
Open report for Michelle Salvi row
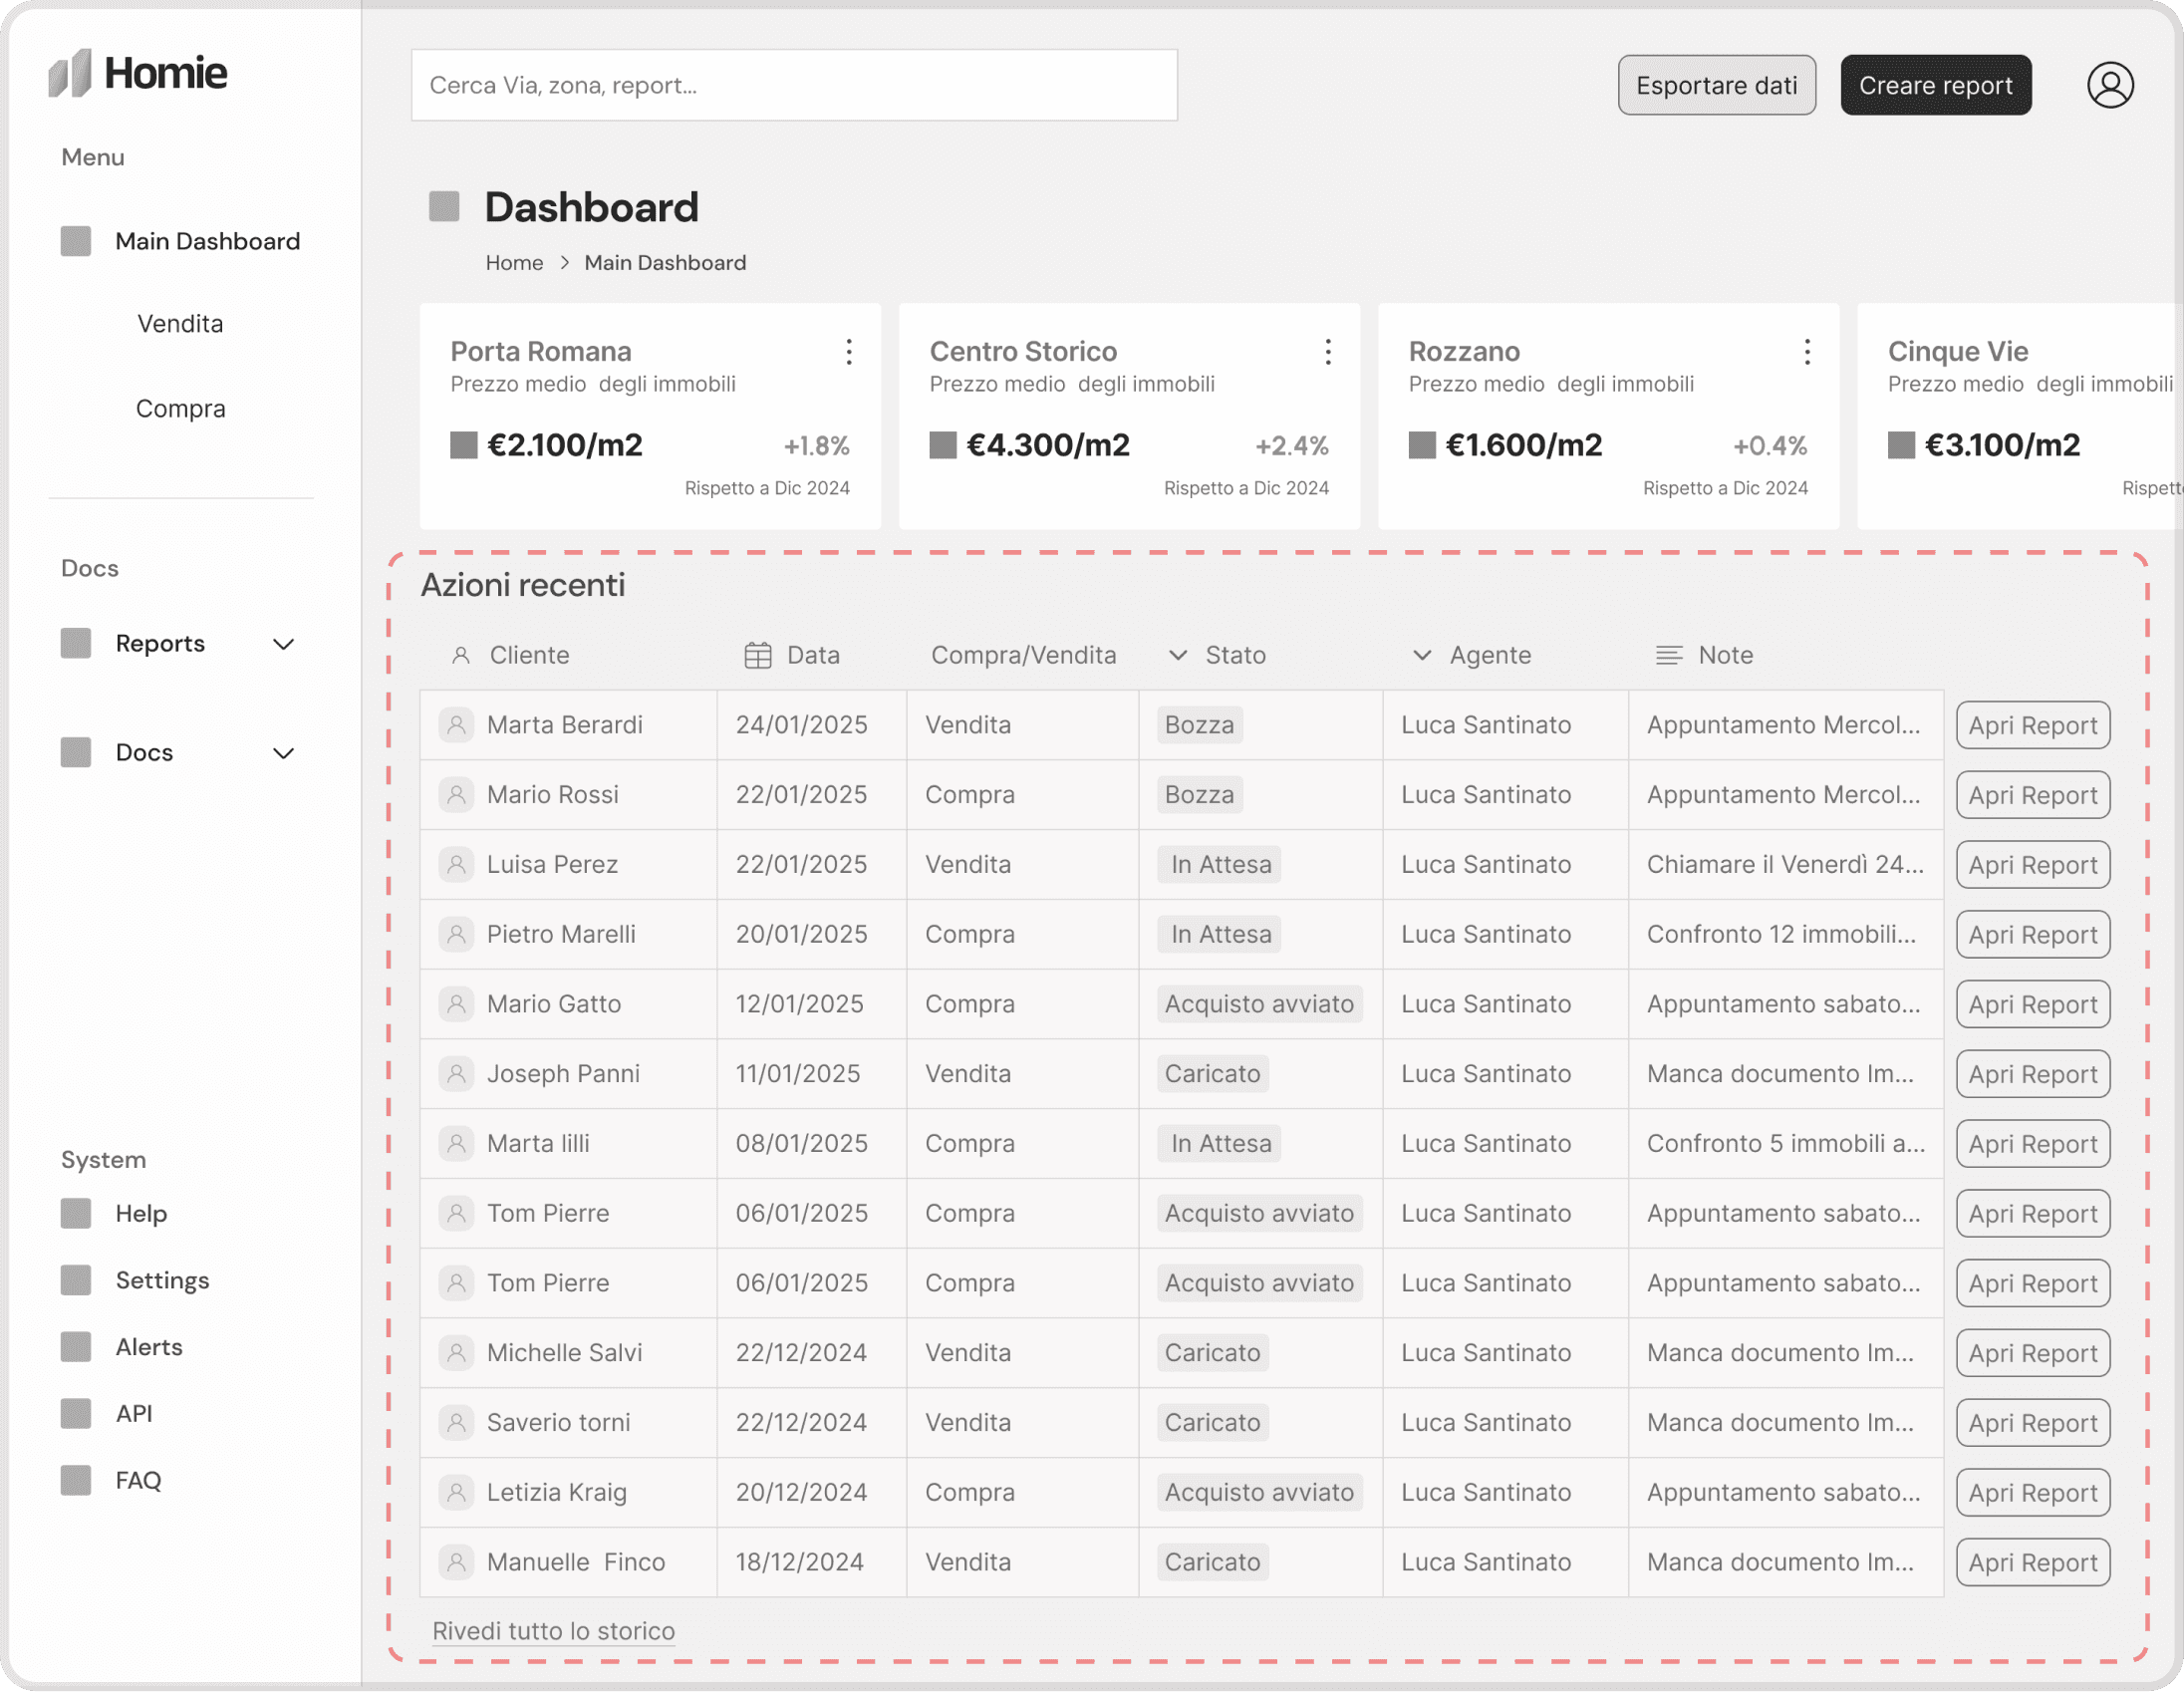[2033, 1353]
